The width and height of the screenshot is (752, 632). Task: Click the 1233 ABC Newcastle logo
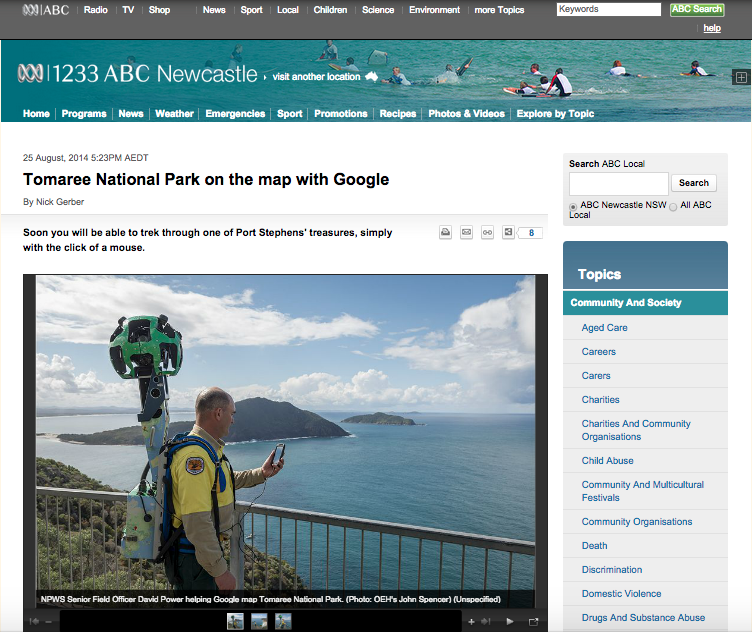pos(138,73)
